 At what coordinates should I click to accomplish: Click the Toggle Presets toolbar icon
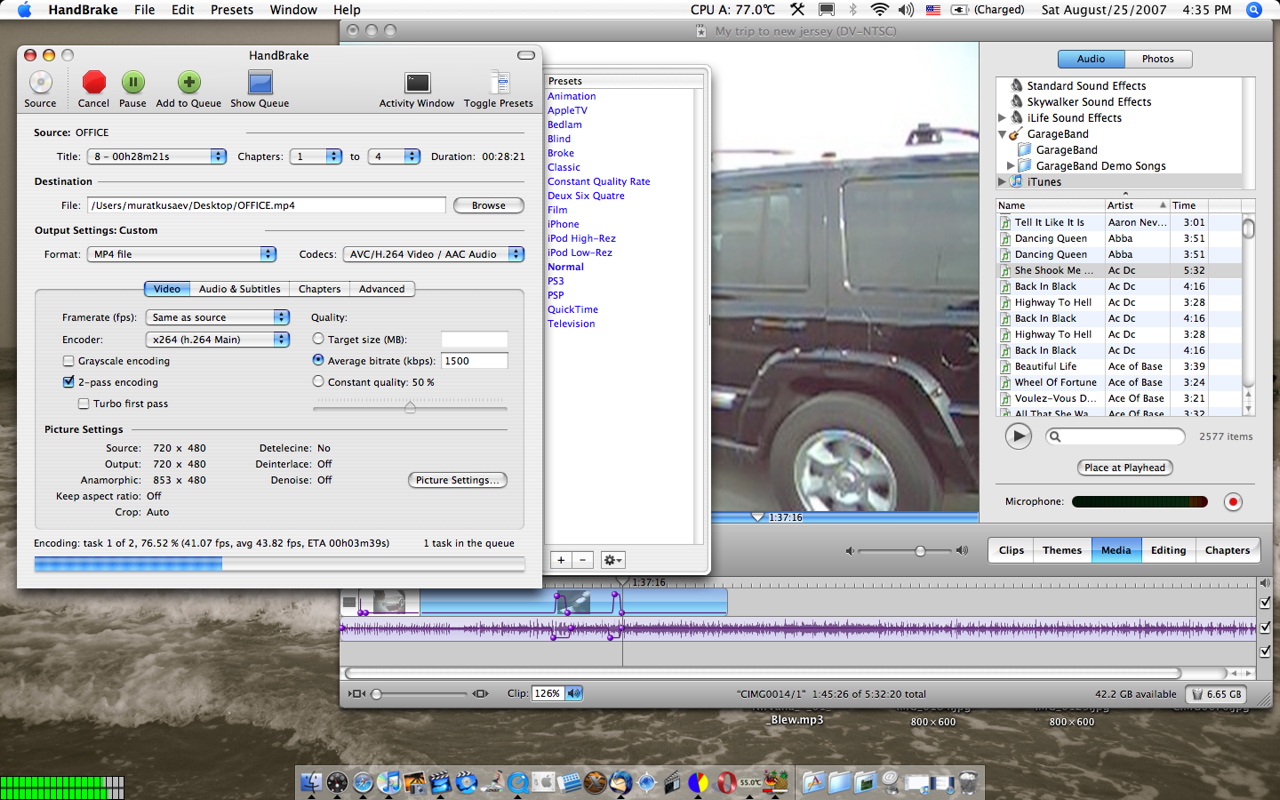(499, 82)
